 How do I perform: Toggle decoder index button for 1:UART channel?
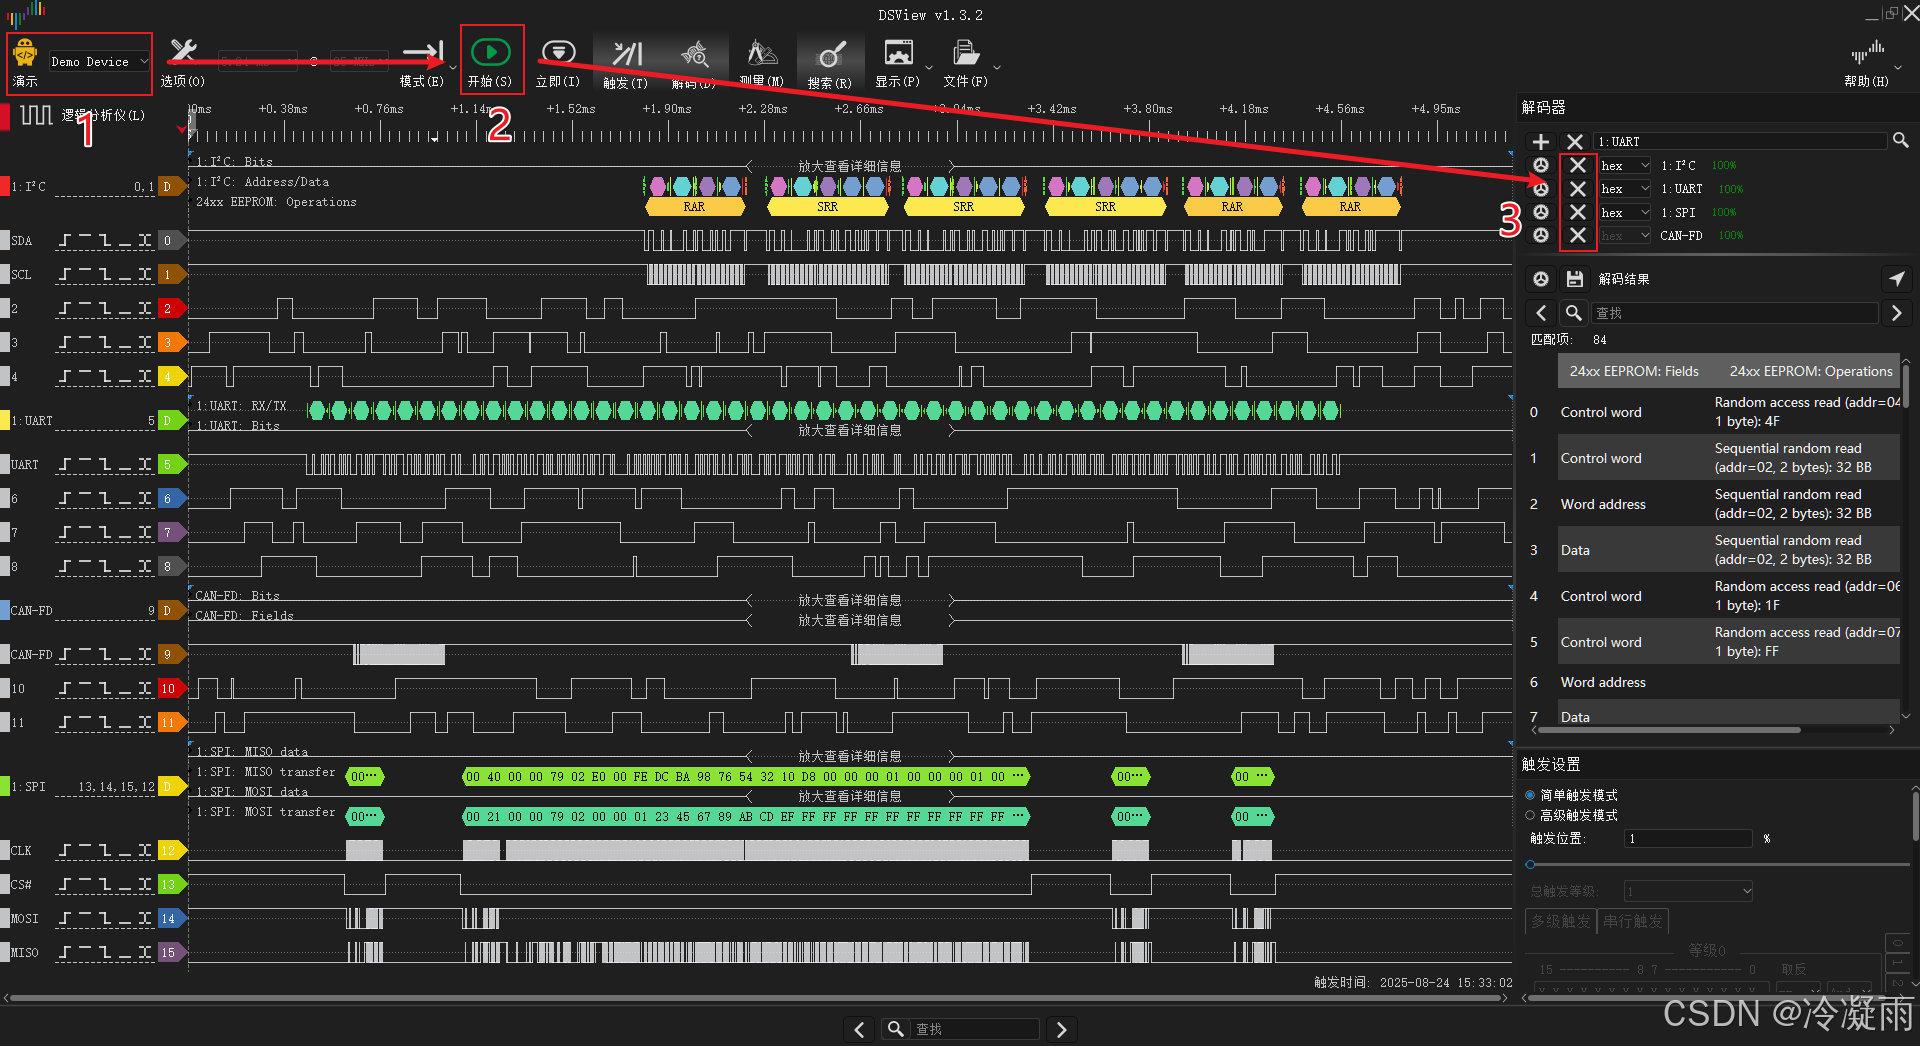[x=170, y=420]
